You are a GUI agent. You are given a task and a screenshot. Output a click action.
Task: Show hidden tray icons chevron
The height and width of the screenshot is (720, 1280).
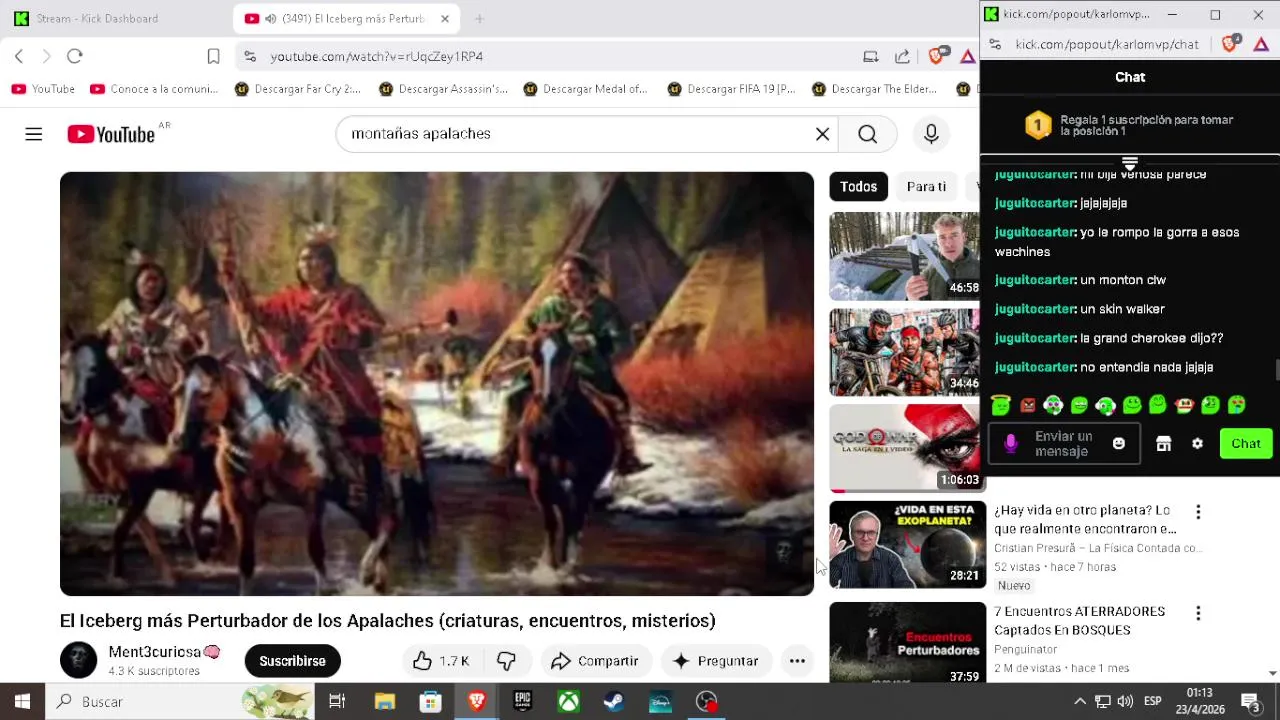coord(1079,702)
